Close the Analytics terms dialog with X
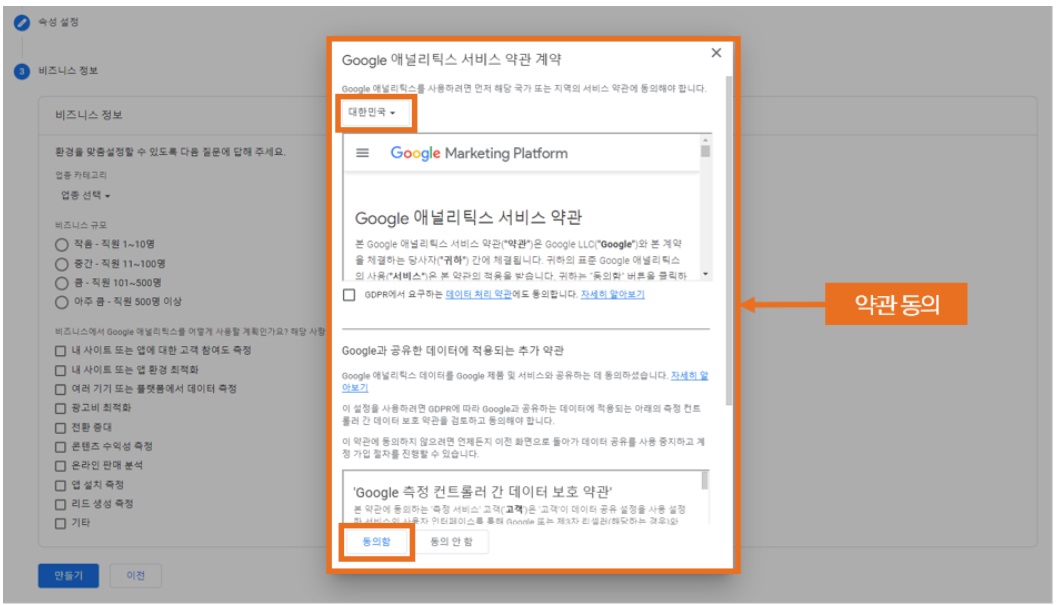This screenshot has height=605, width=1056. 716,53
